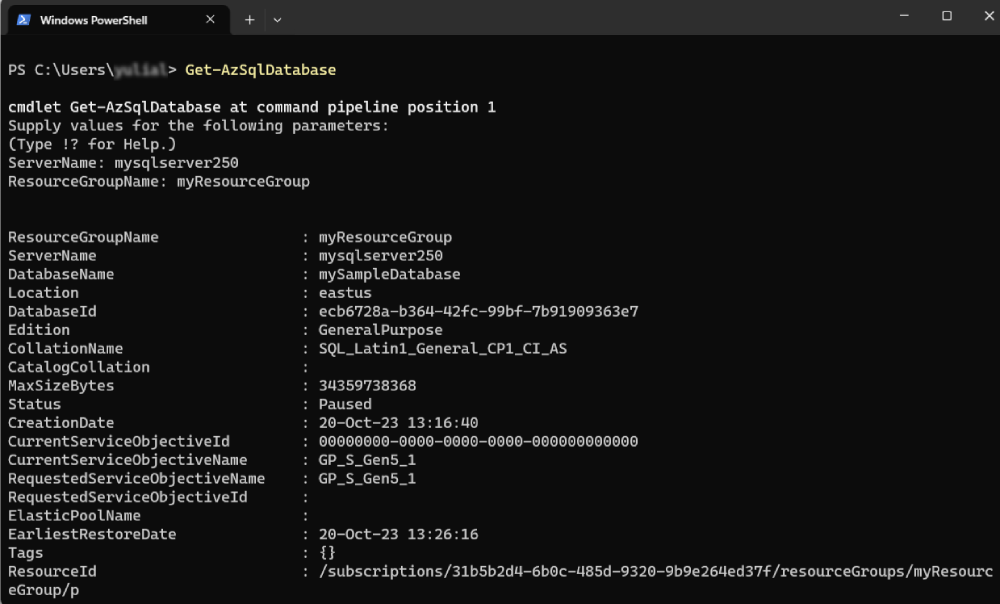Click the Status value Paused

(345, 404)
